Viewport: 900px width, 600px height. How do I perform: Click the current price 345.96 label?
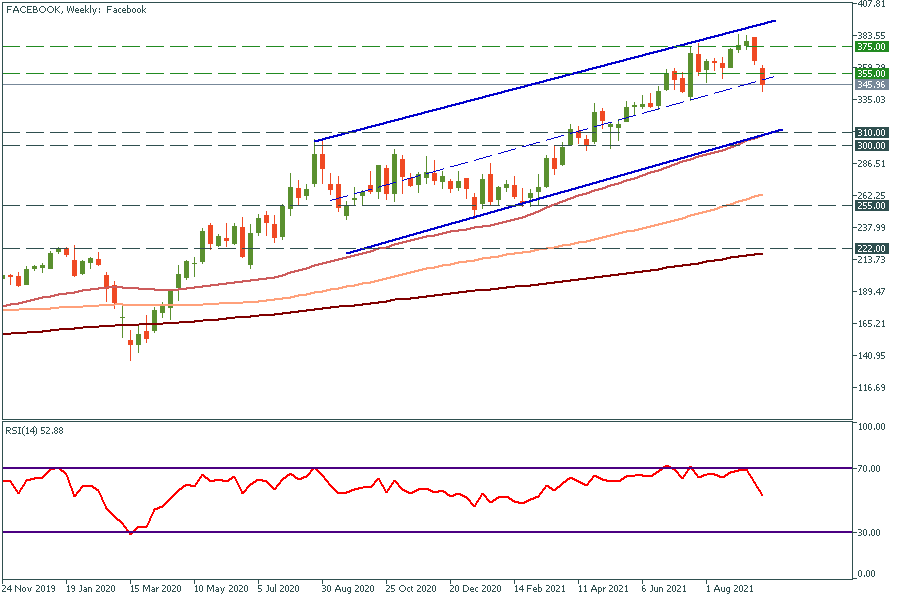pos(871,85)
